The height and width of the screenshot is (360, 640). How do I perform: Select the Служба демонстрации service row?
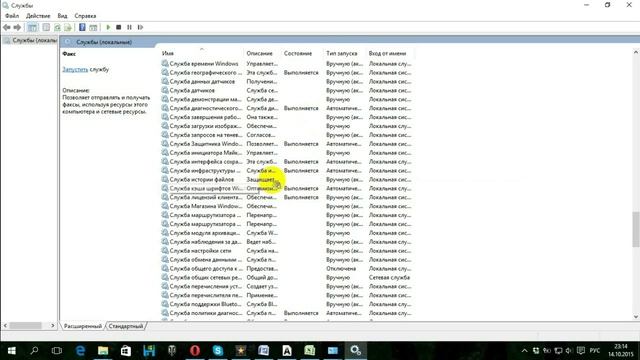pos(287,99)
